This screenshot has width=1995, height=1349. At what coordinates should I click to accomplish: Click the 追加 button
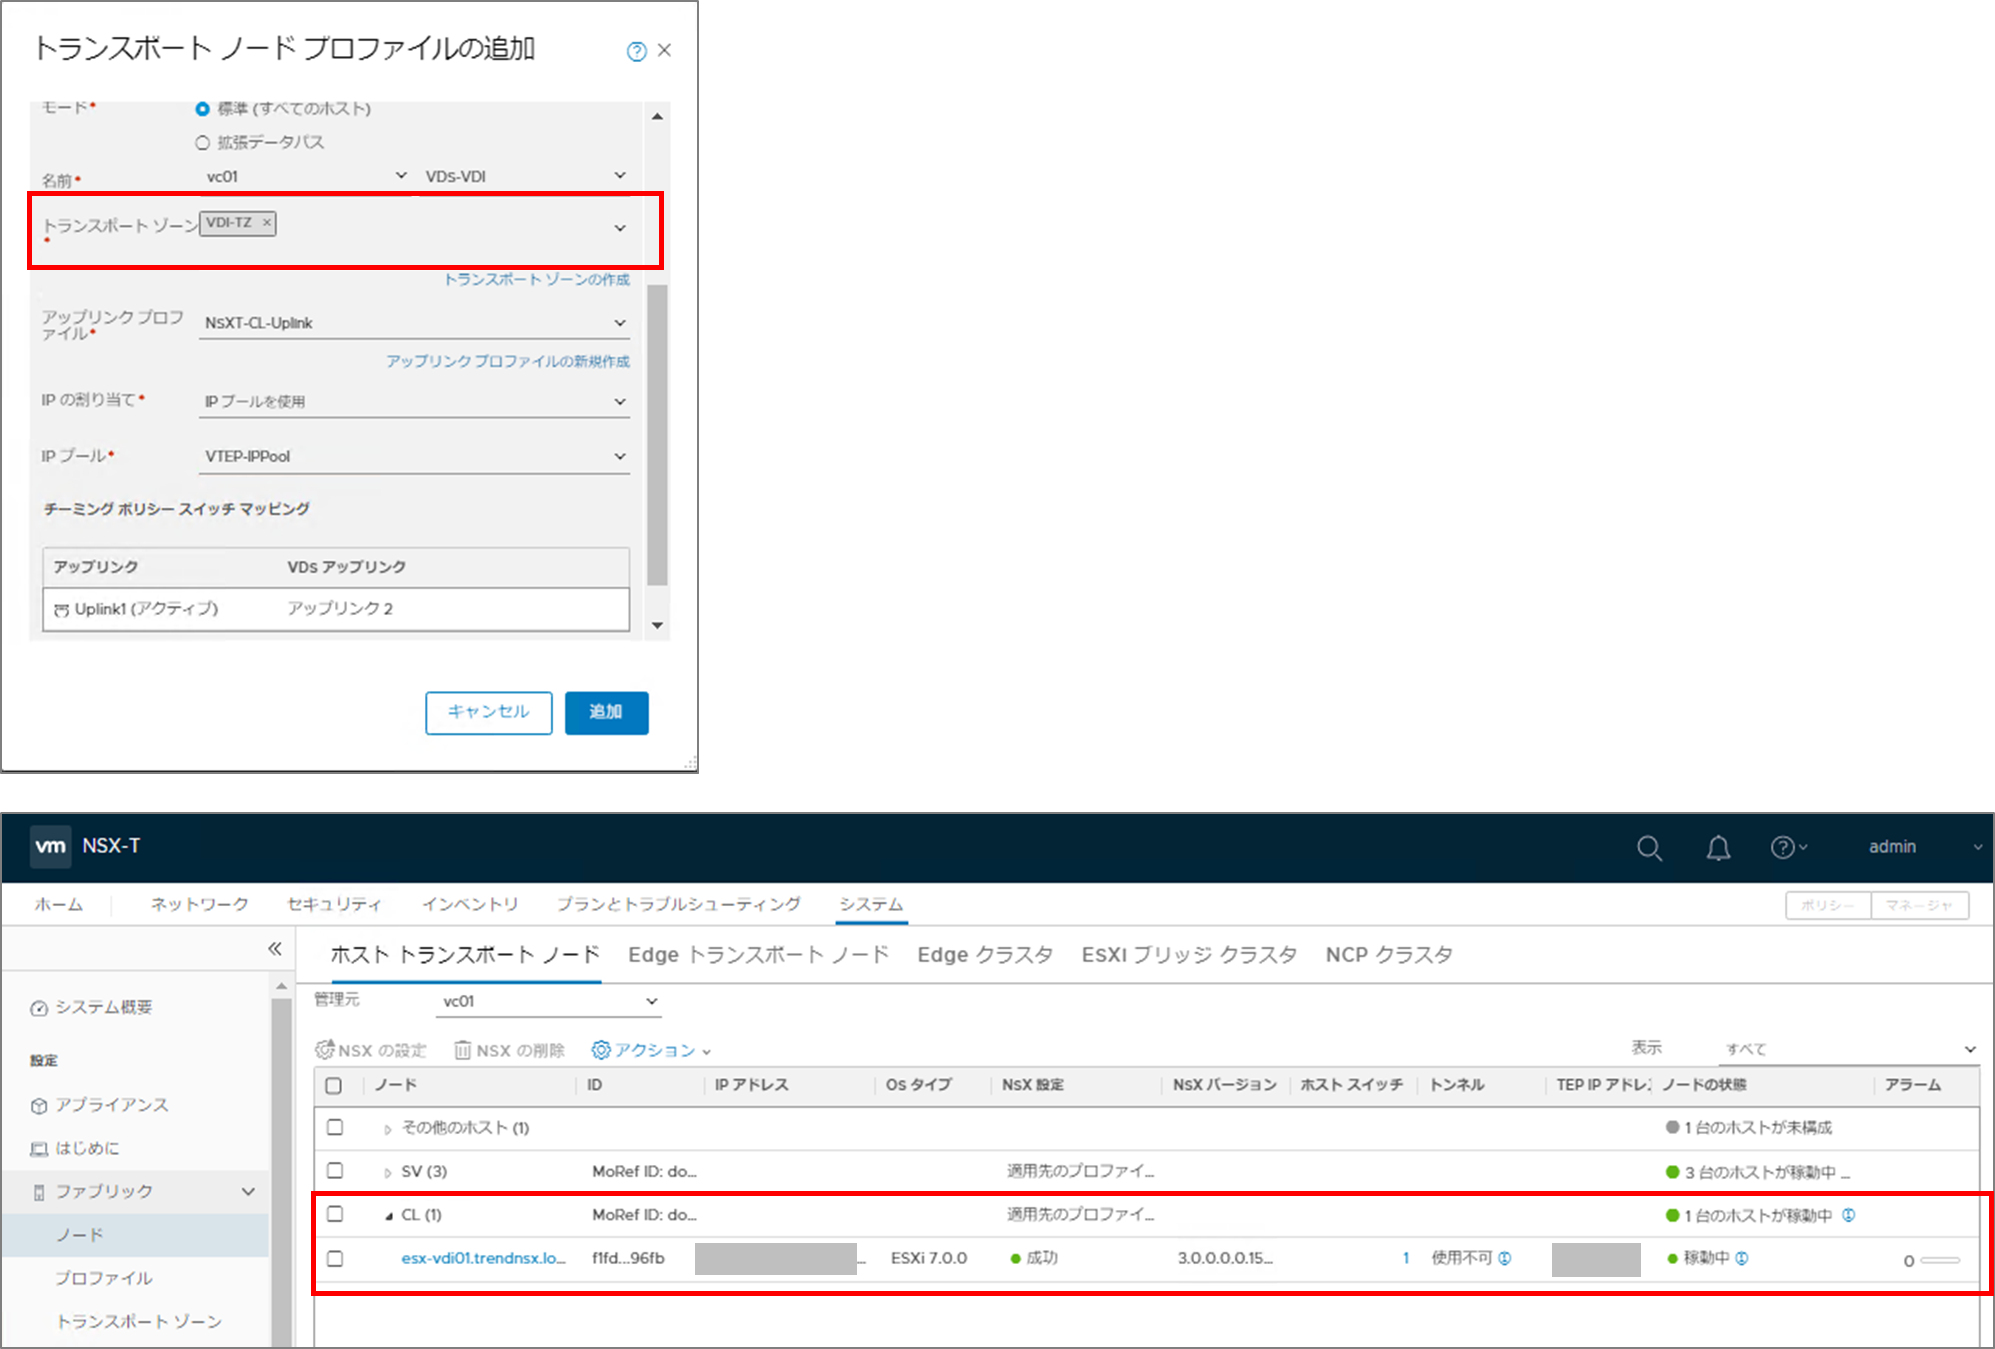point(606,712)
